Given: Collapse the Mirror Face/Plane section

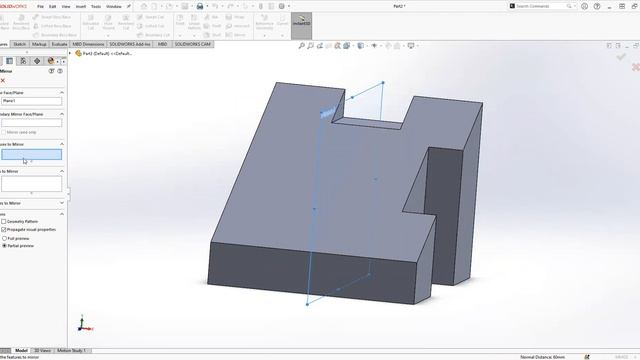Looking at the screenshot, I should (62, 93).
